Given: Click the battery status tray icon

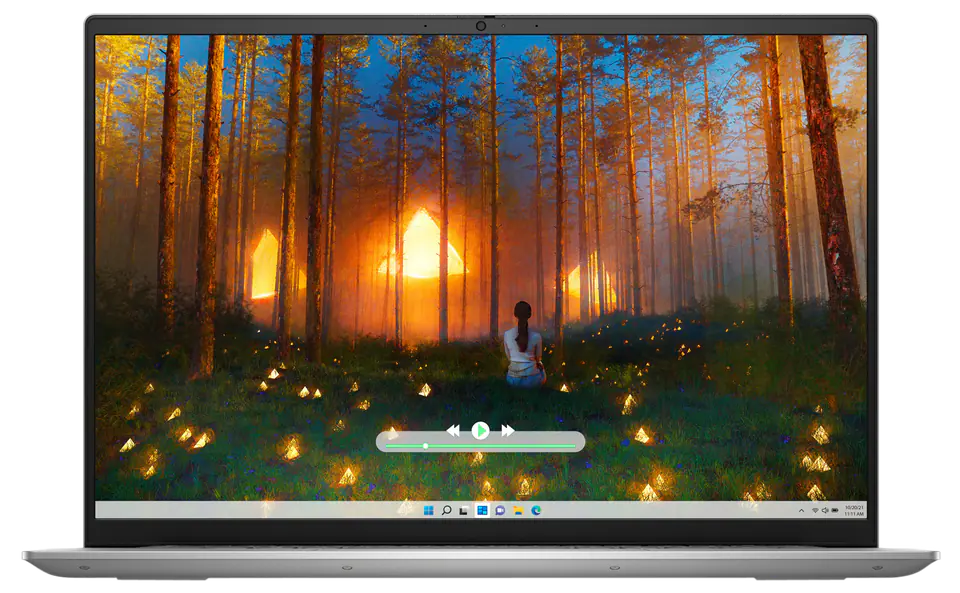Looking at the screenshot, I should [x=834, y=510].
